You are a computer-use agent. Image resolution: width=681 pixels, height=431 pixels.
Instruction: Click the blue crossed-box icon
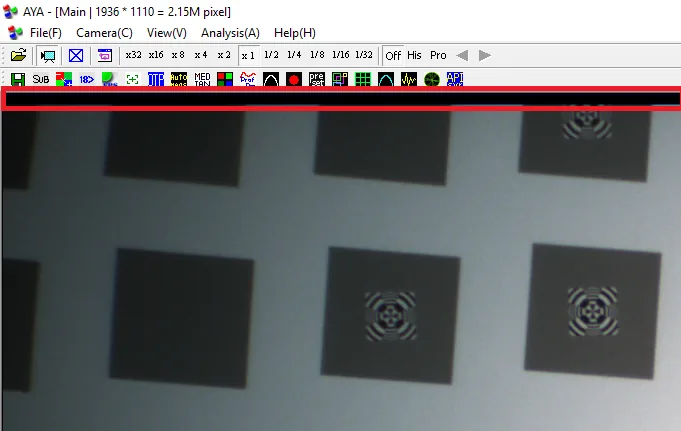(76, 55)
